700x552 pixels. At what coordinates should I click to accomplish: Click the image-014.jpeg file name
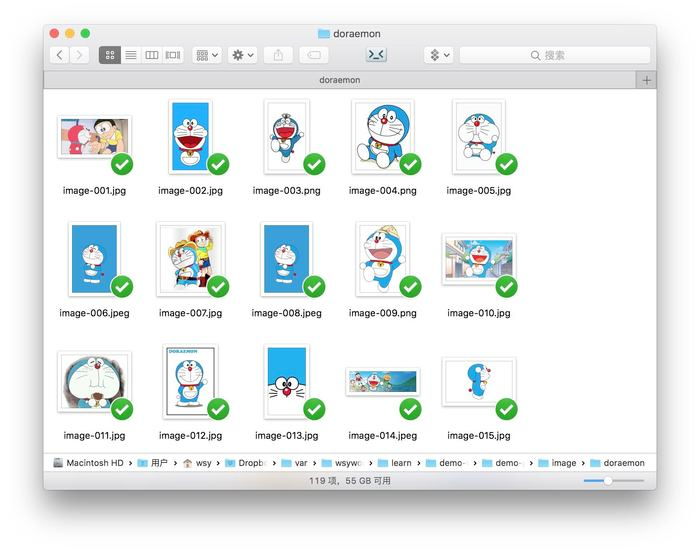coord(383,435)
